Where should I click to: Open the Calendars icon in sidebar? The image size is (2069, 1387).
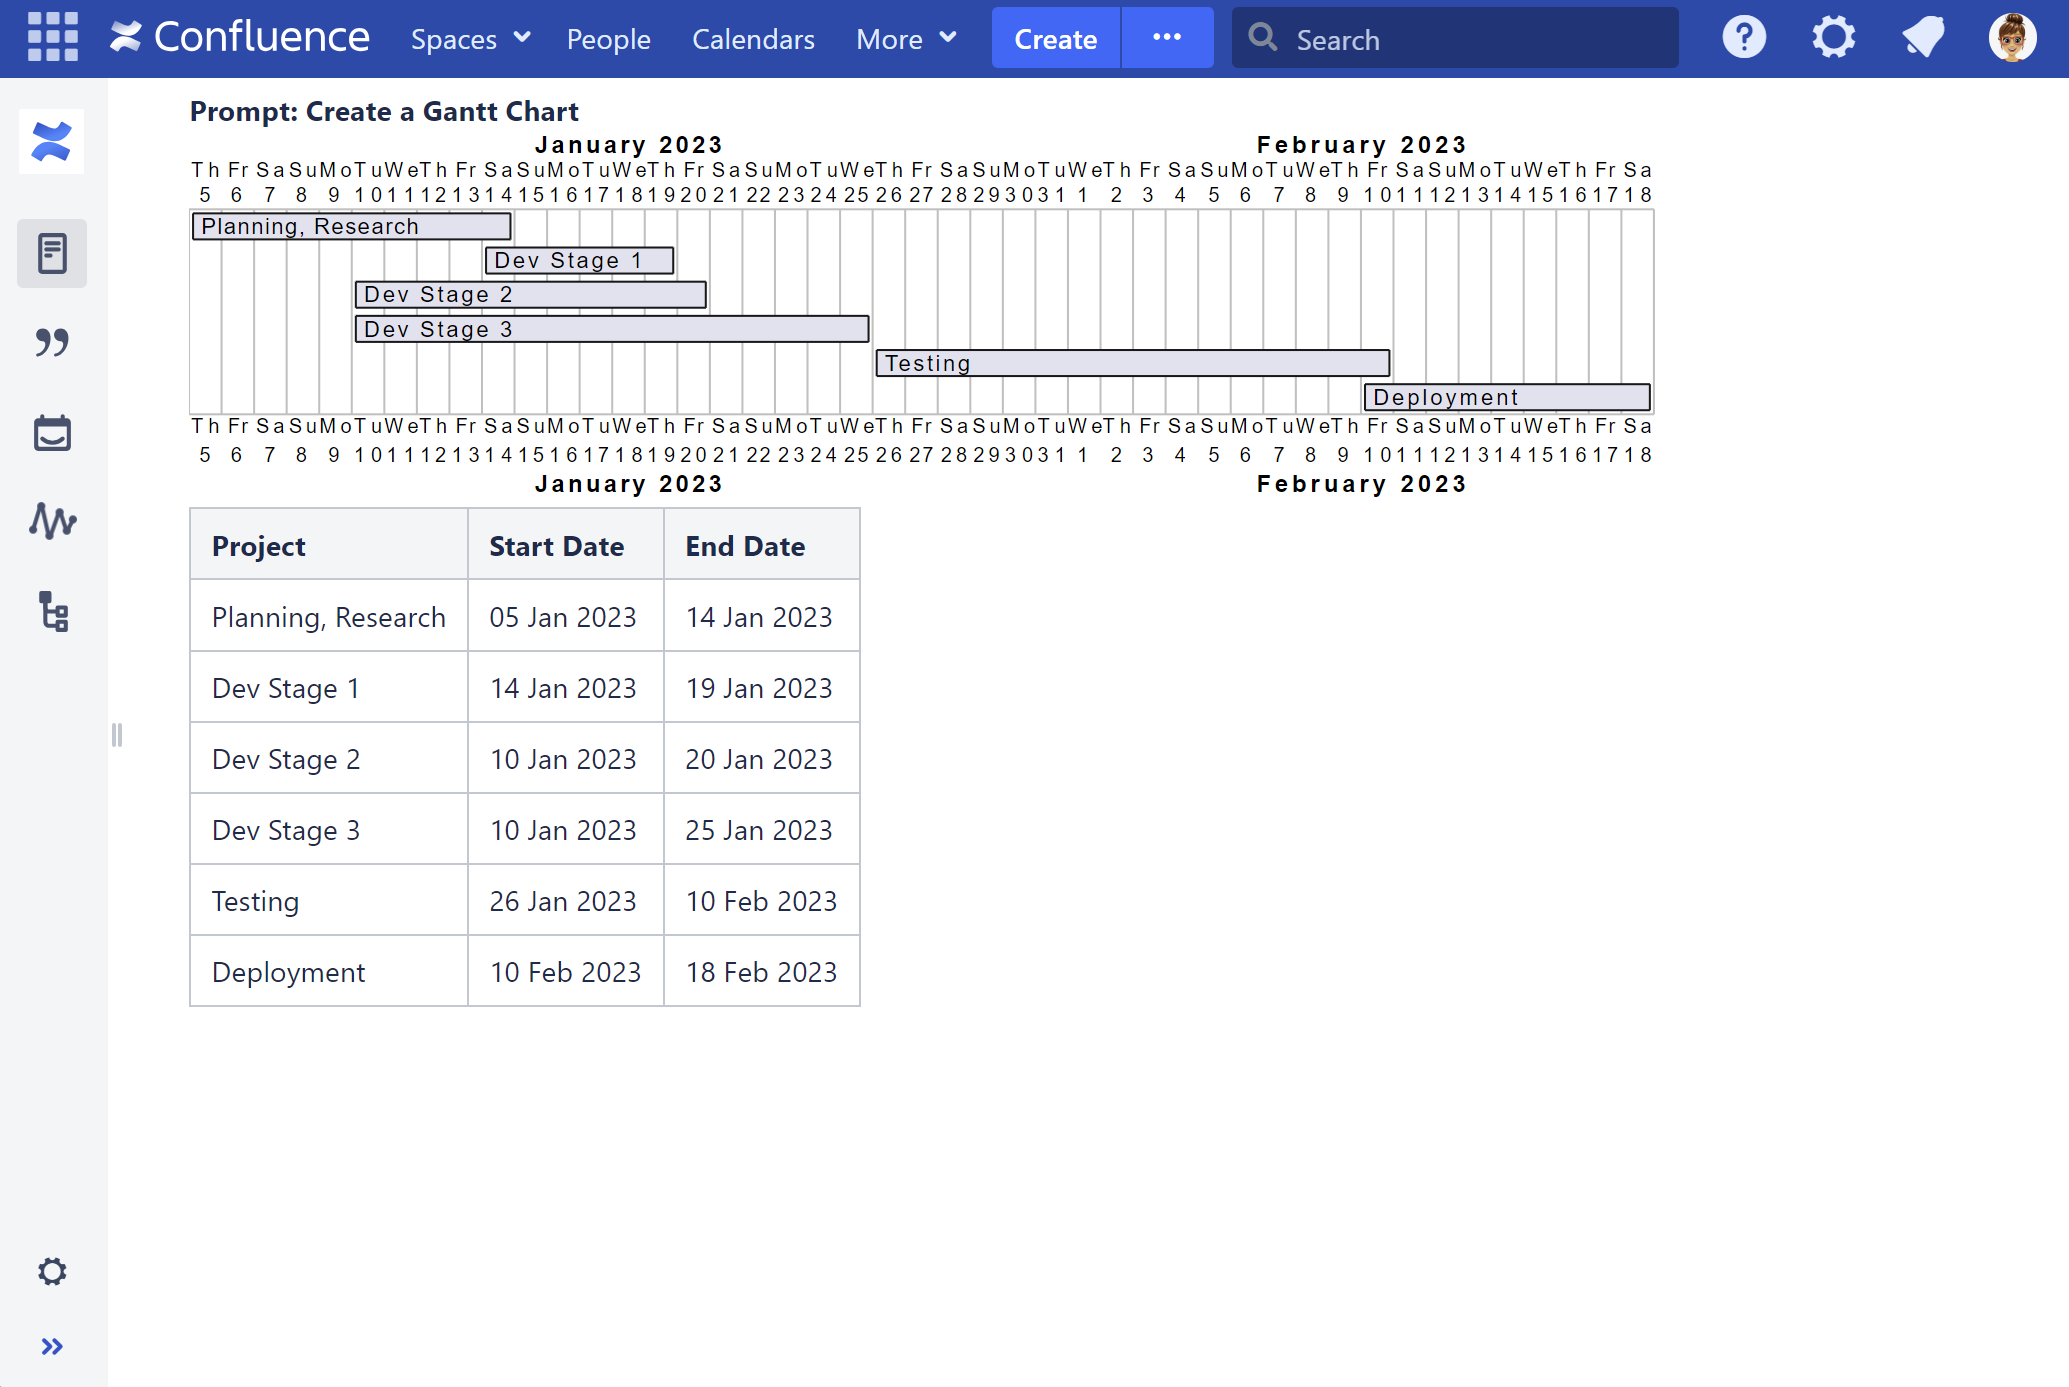[52, 433]
